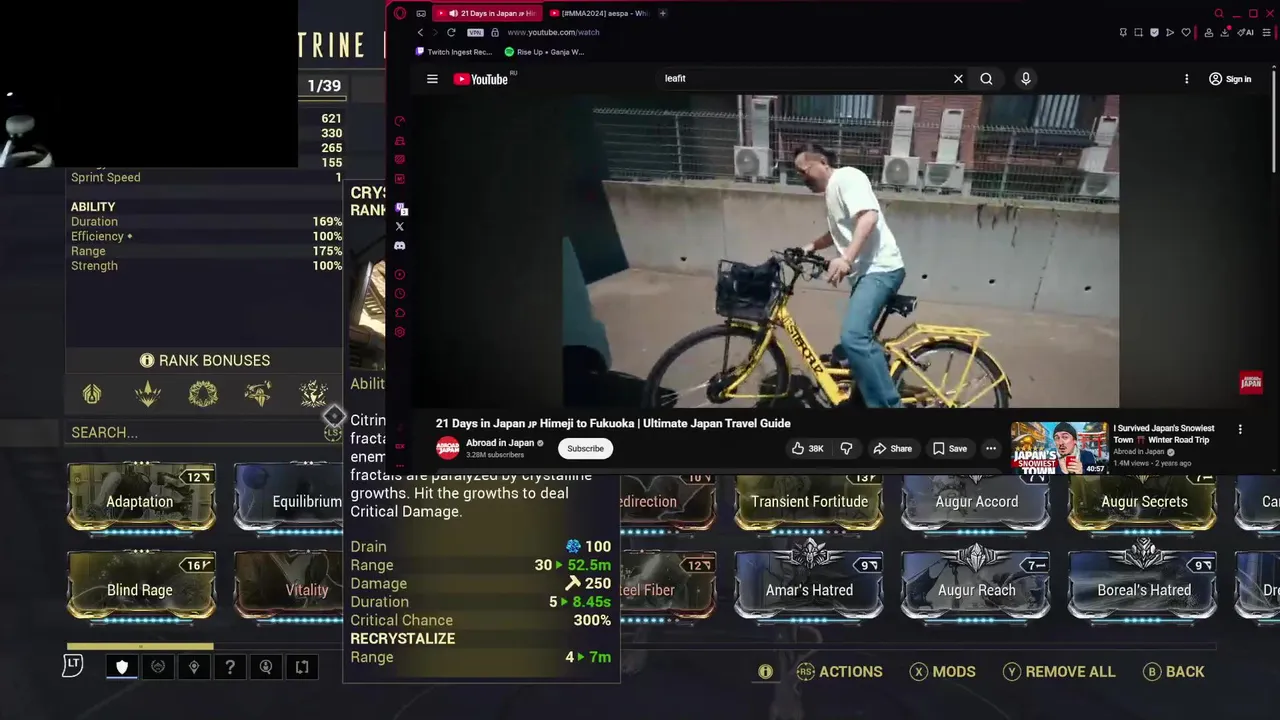Open YouTube hamburger guide menu
This screenshot has height=720, width=1280.
432,79
